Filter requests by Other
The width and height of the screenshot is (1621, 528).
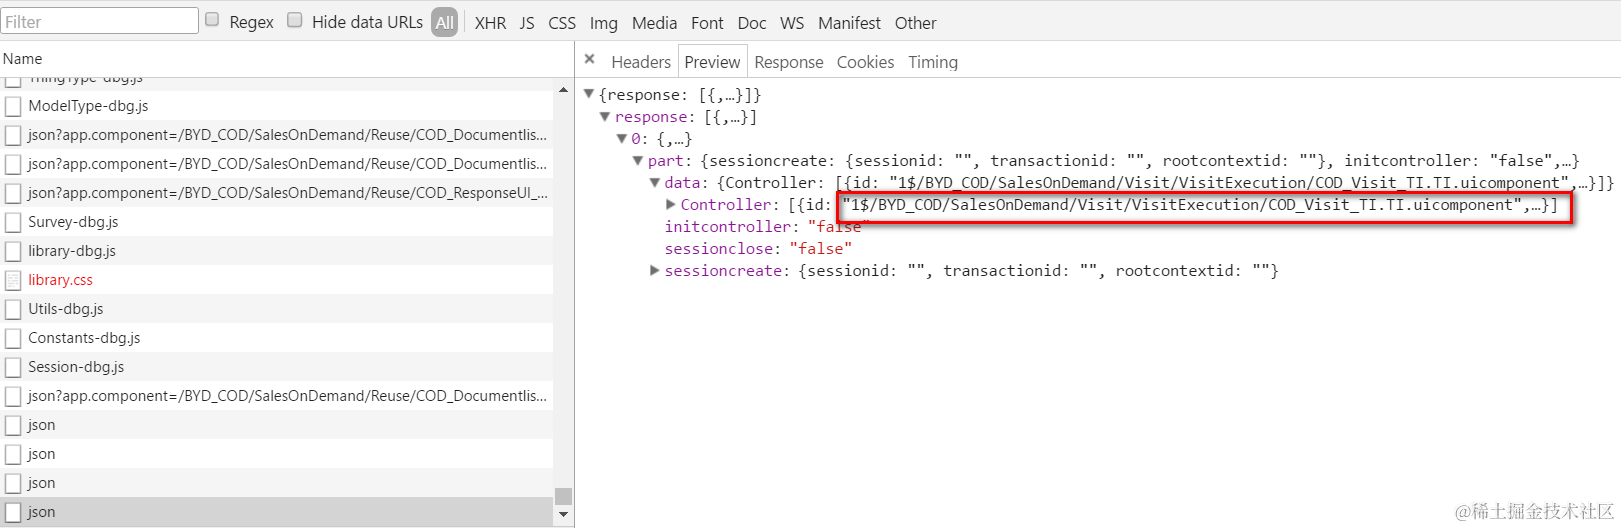pyautogui.click(x=916, y=23)
